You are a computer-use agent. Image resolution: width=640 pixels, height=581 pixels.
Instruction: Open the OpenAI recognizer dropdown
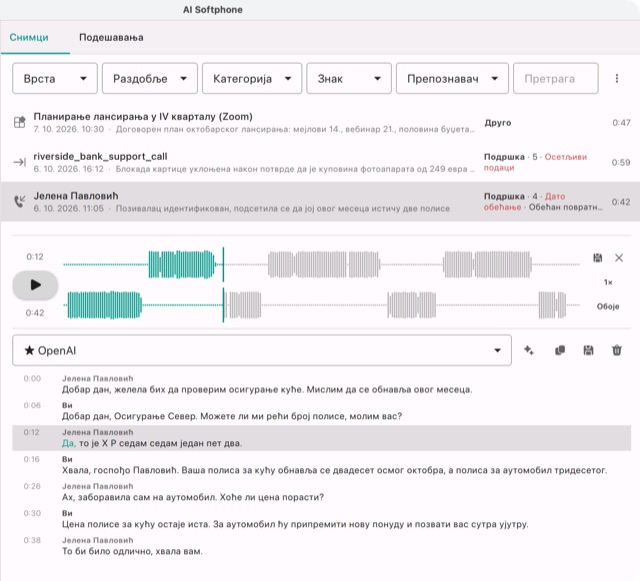262,350
